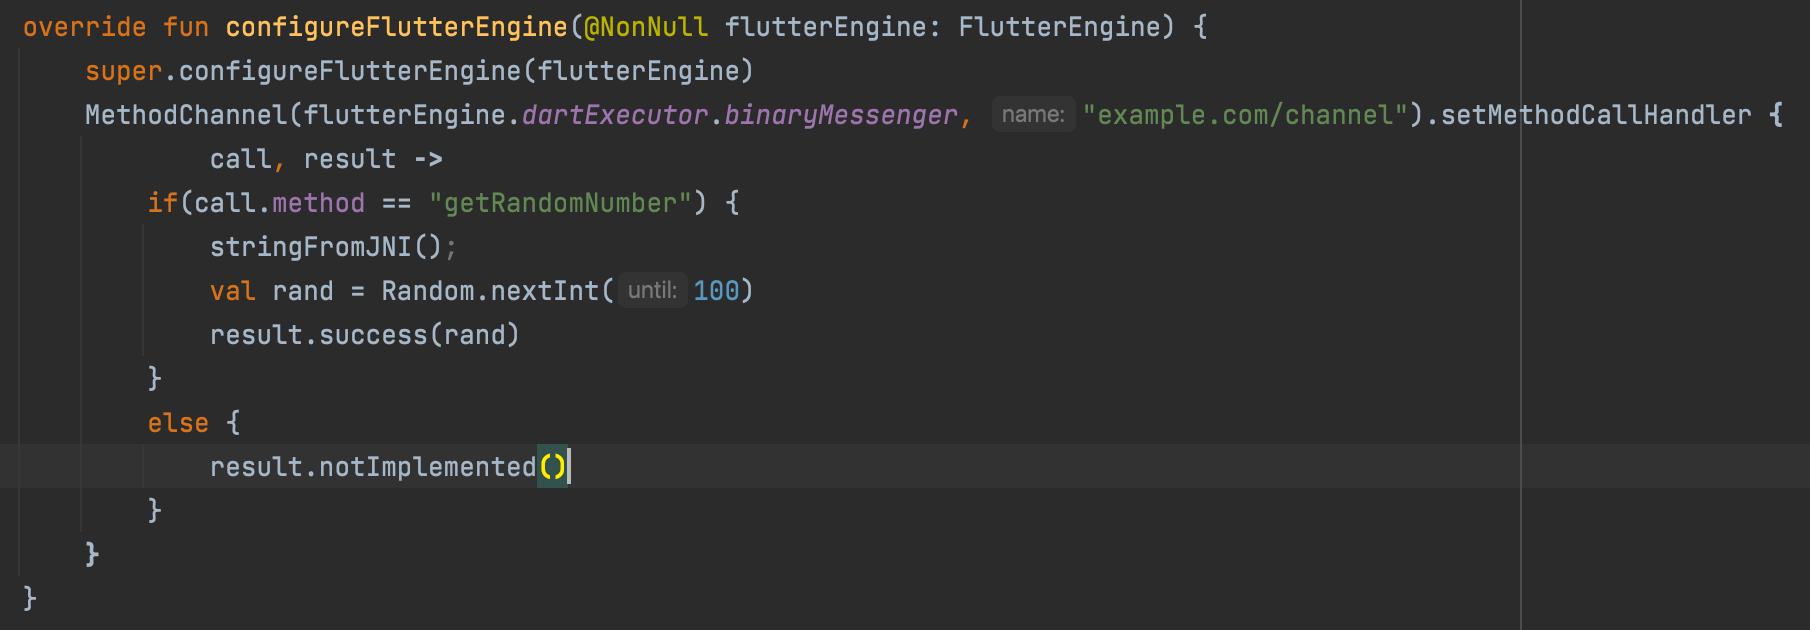1810x630 pixels.
Task: Click setMethodCallHandler method name
Action: [x=1596, y=115]
